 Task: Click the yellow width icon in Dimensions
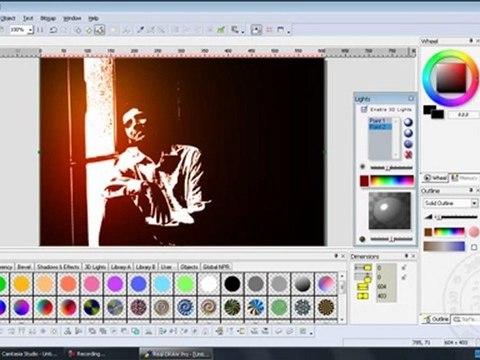pos(362,286)
